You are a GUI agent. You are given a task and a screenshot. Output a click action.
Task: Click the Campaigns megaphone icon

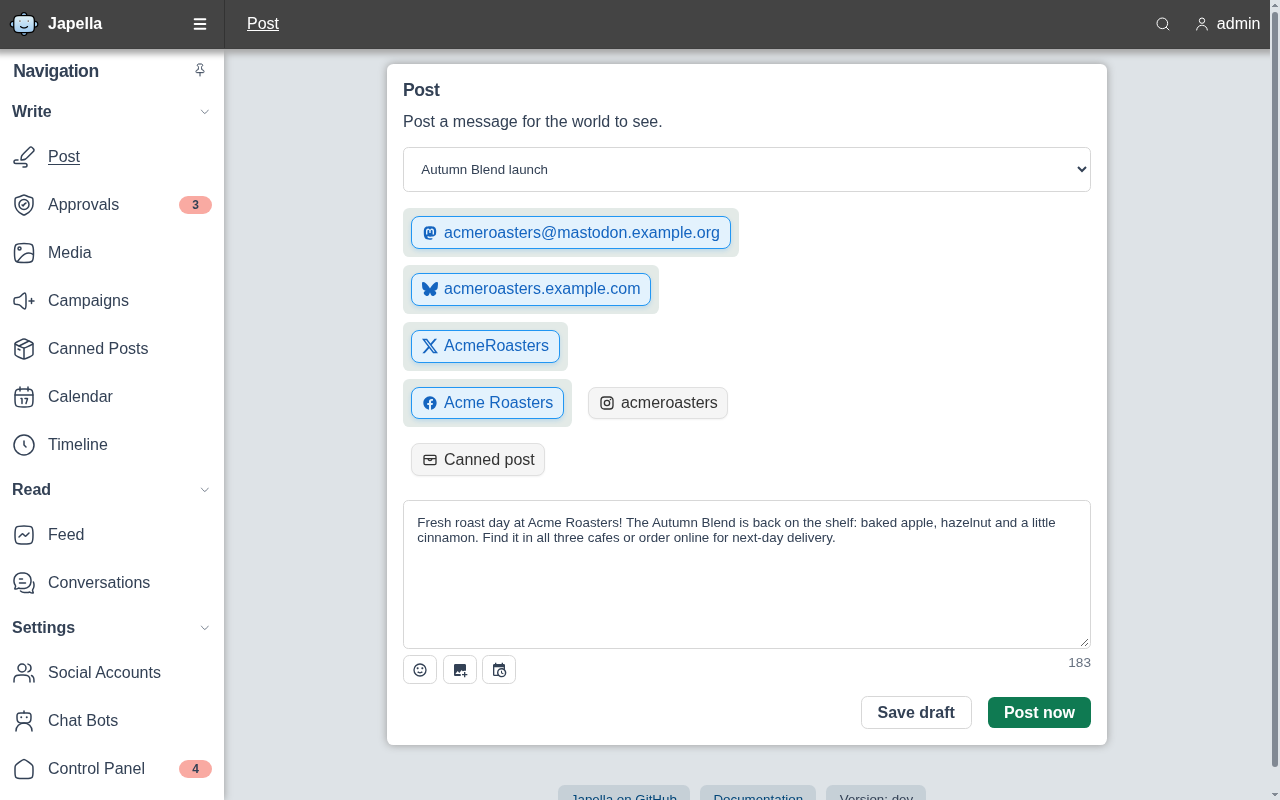coord(24,301)
